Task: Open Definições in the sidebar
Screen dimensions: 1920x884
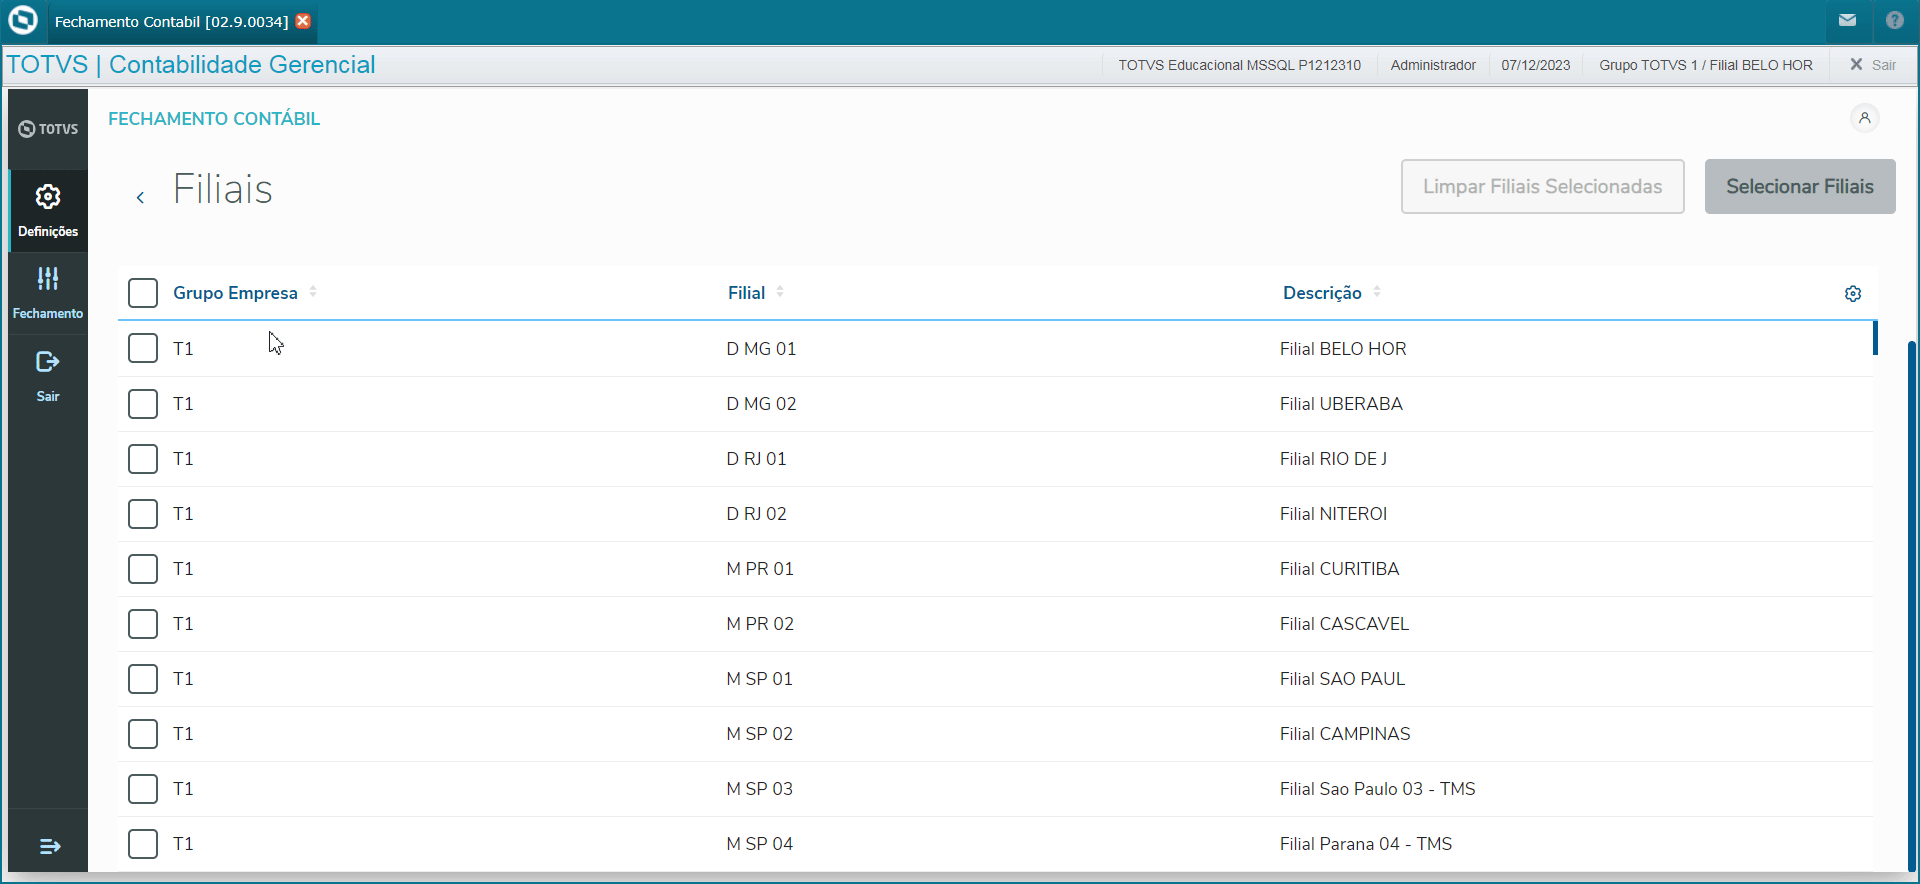Action: click(48, 210)
